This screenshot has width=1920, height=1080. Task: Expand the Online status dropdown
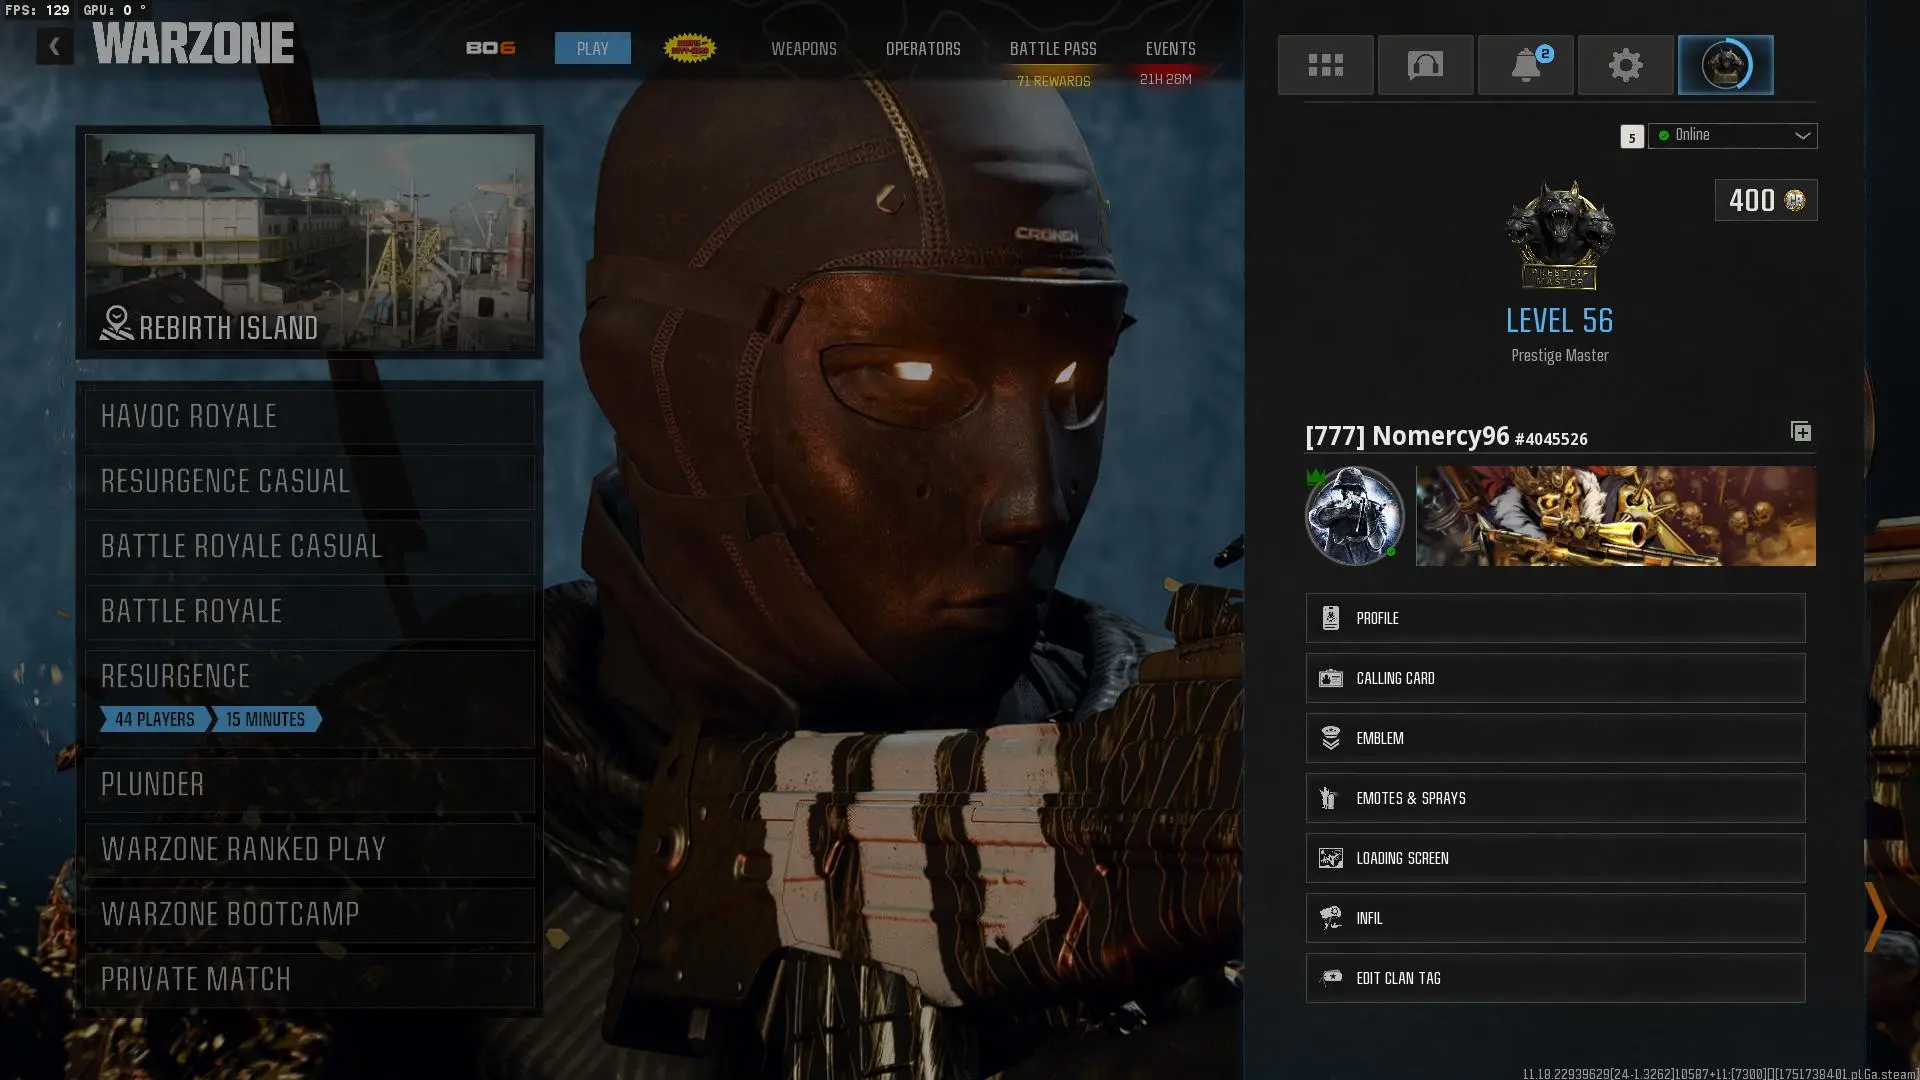click(x=1733, y=135)
